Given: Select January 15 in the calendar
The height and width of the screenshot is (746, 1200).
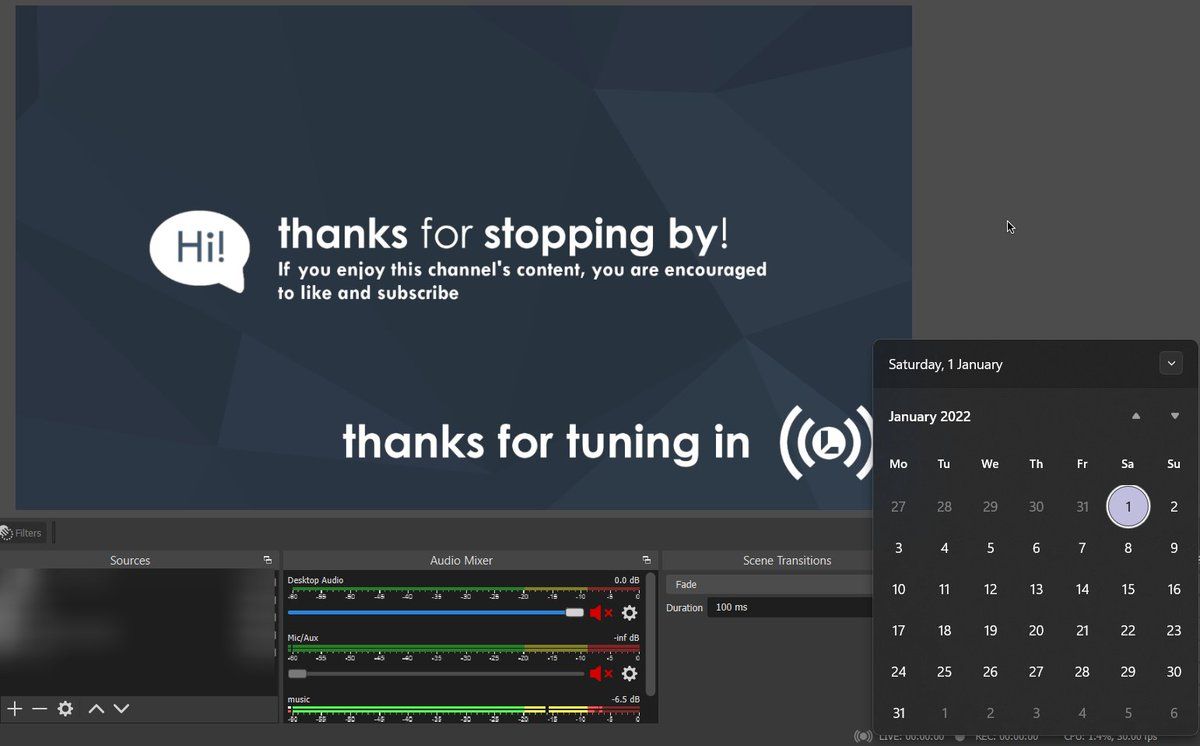Looking at the screenshot, I should [1128, 590].
